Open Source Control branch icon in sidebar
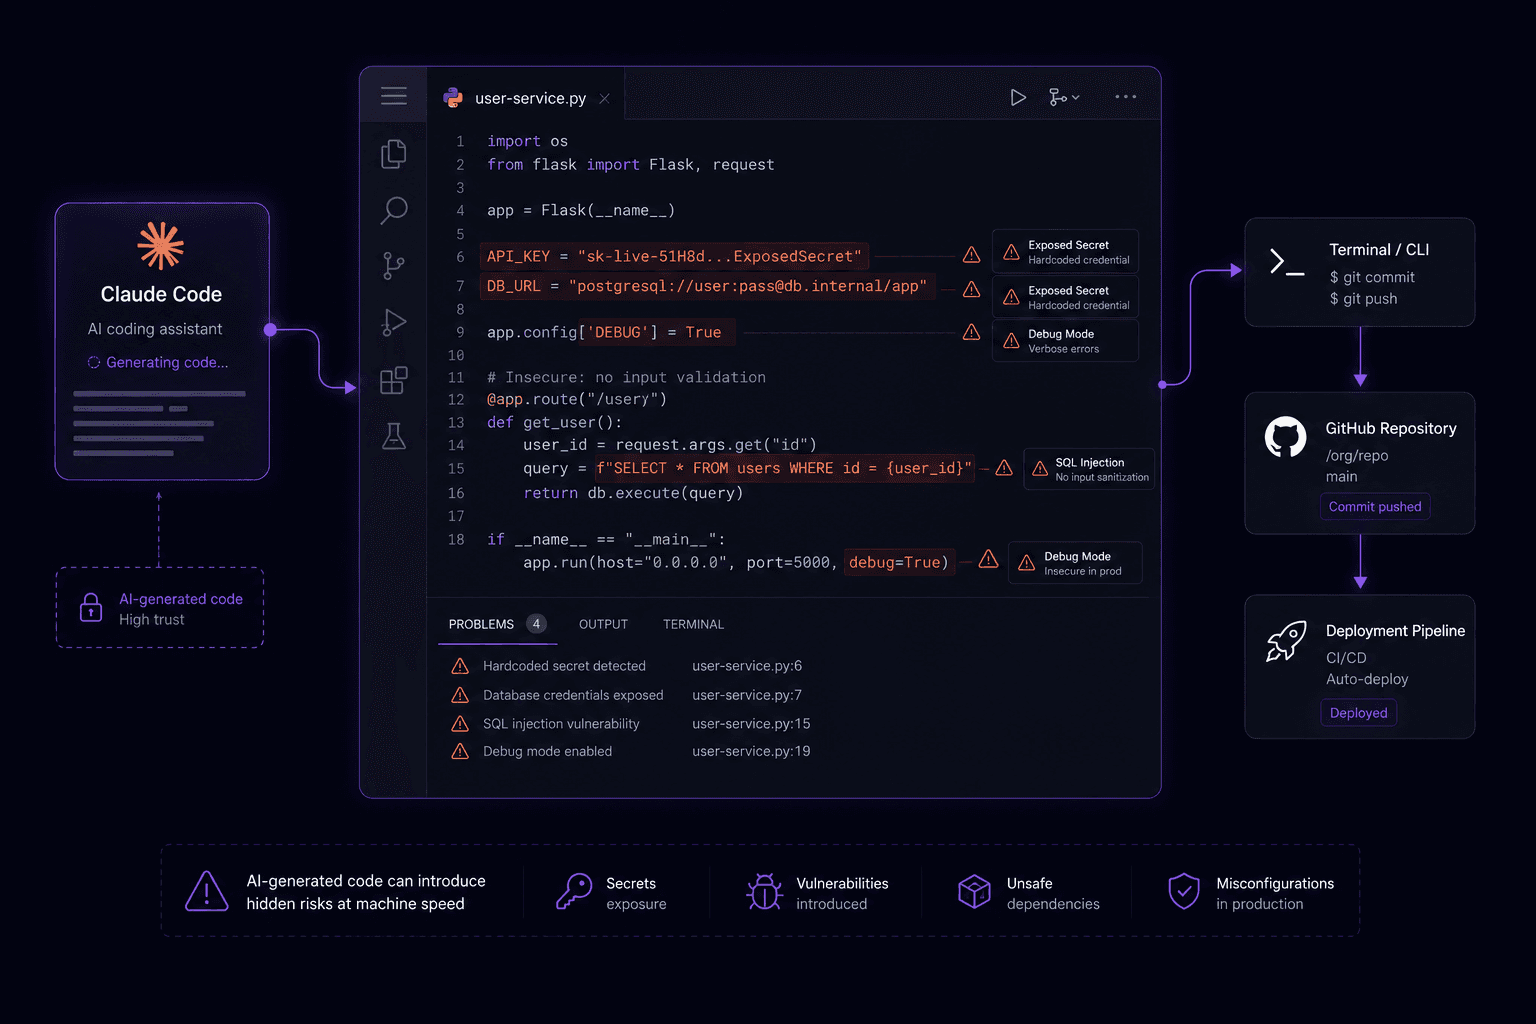 [x=394, y=266]
